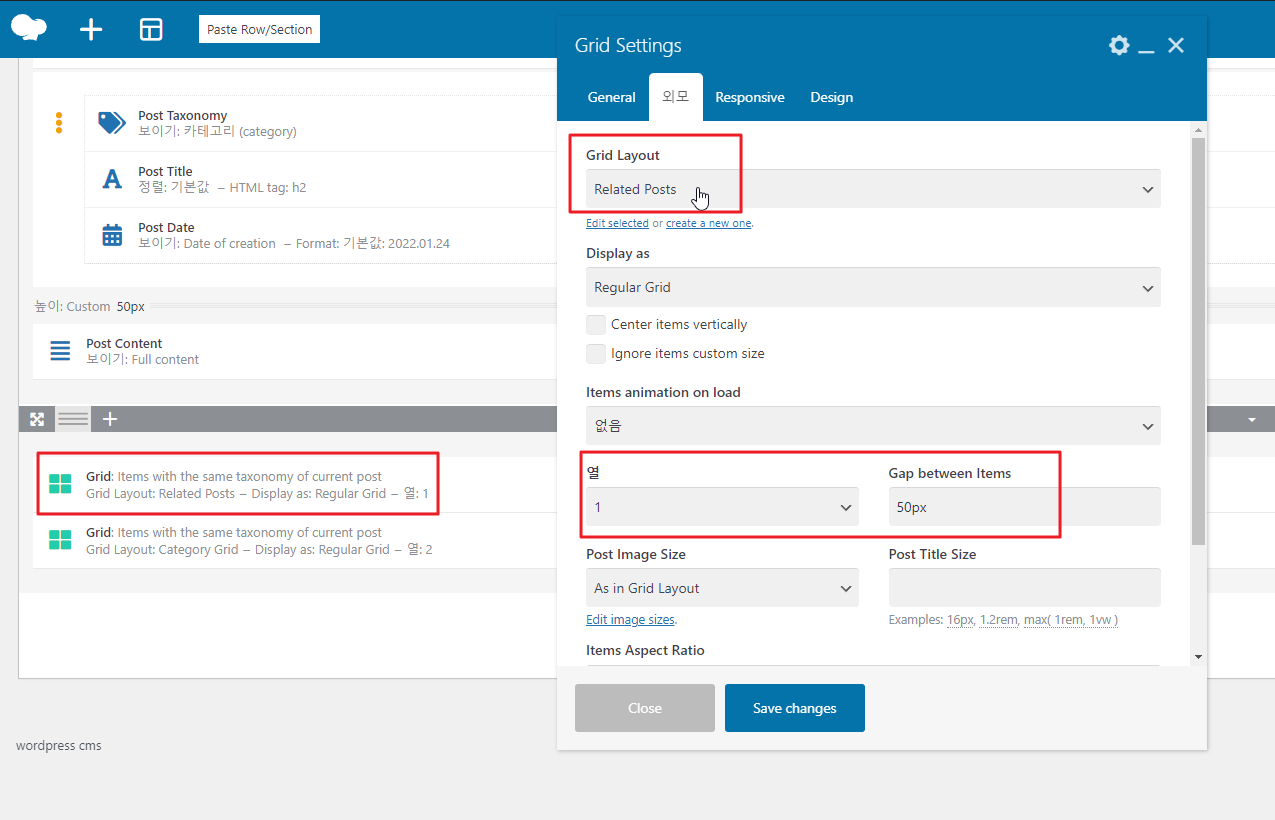Open Grid Settings gear icon

click(x=1119, y=45)
